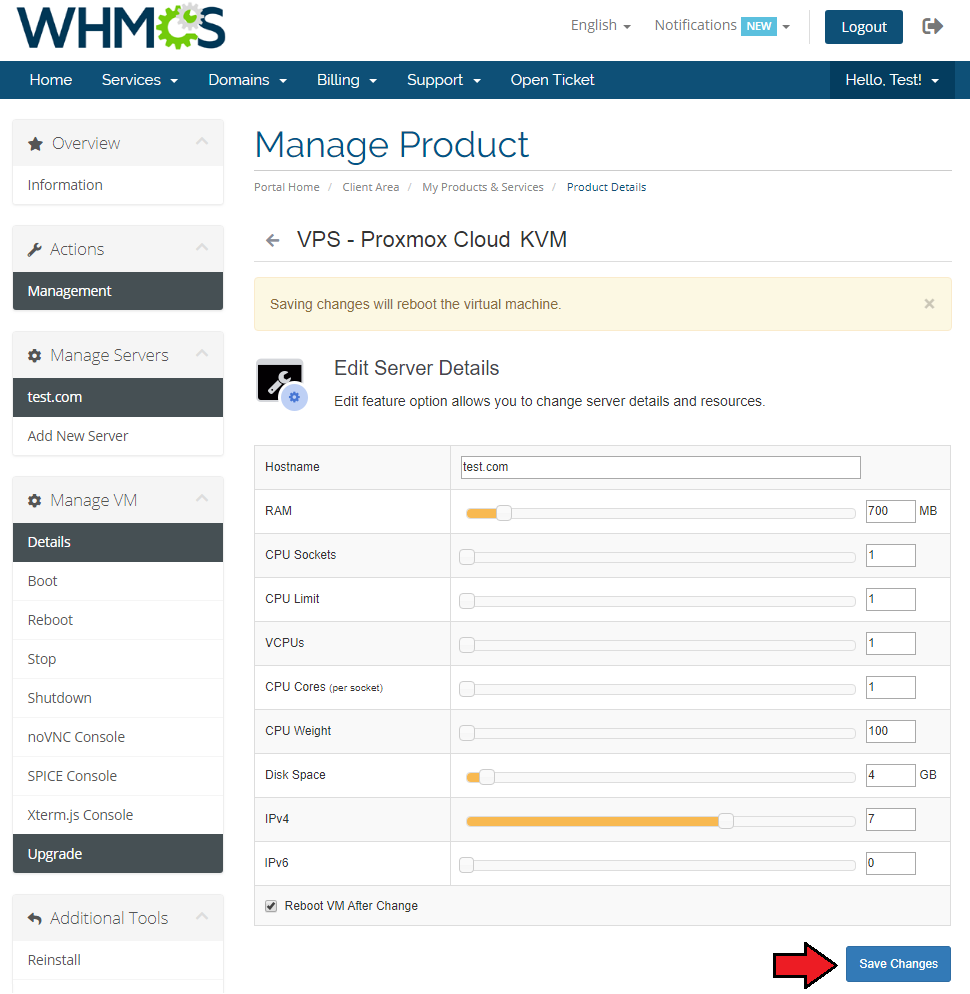This screenshot has height=994, width=970.
Task: Focus the CPU Limit value field
Action: (x=890, y=599)
